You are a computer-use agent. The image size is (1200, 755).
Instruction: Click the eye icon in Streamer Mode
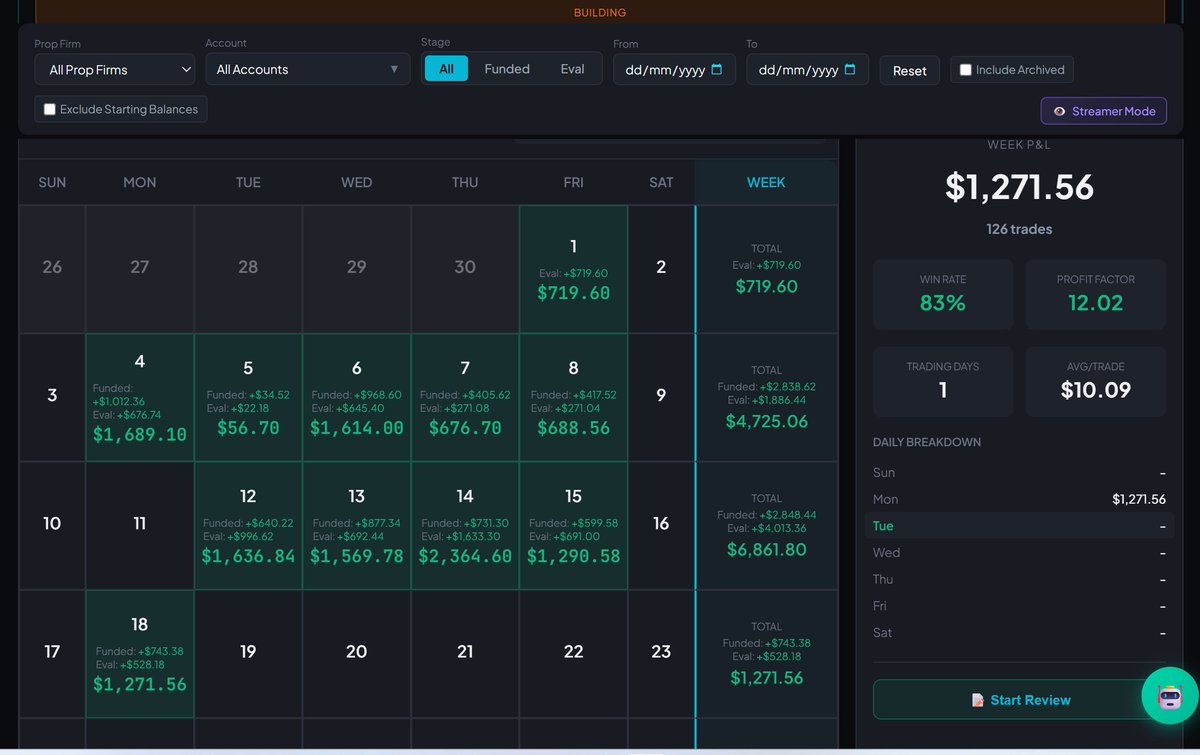[1060, 111]
